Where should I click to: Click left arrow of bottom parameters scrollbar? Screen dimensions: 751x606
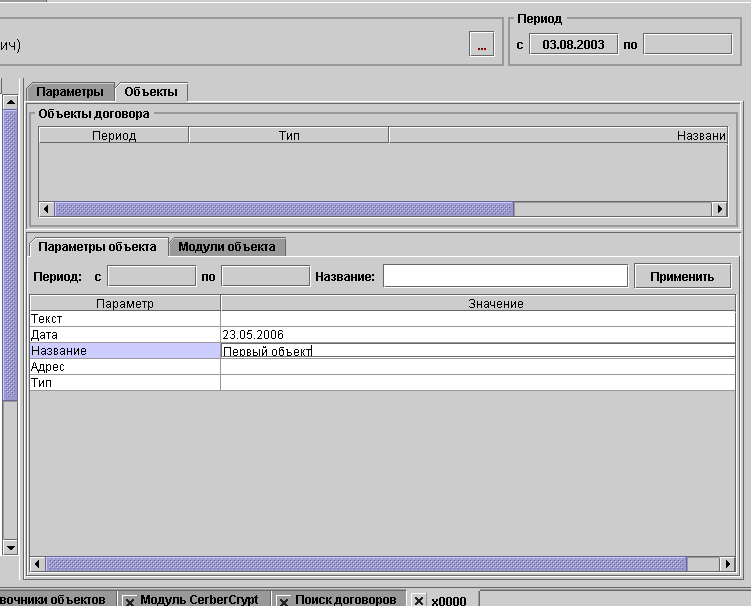click(38, 564)
